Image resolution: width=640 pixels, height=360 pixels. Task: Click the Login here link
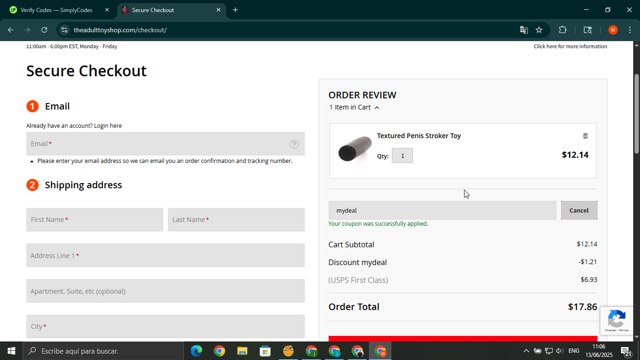pos(108,126)
